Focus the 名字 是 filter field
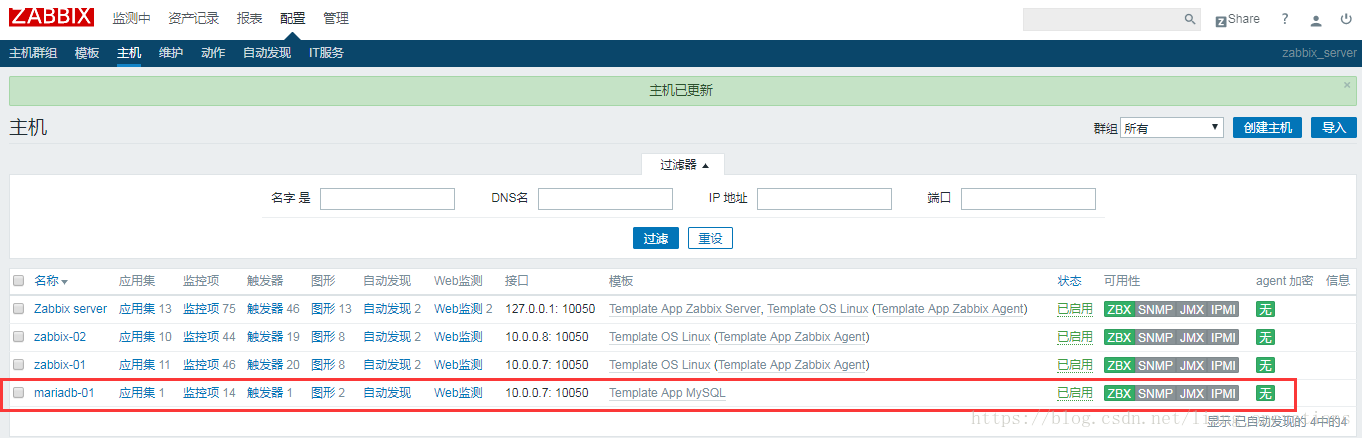The width and height of the screenshot is (1362, 438). click(387, 199)
